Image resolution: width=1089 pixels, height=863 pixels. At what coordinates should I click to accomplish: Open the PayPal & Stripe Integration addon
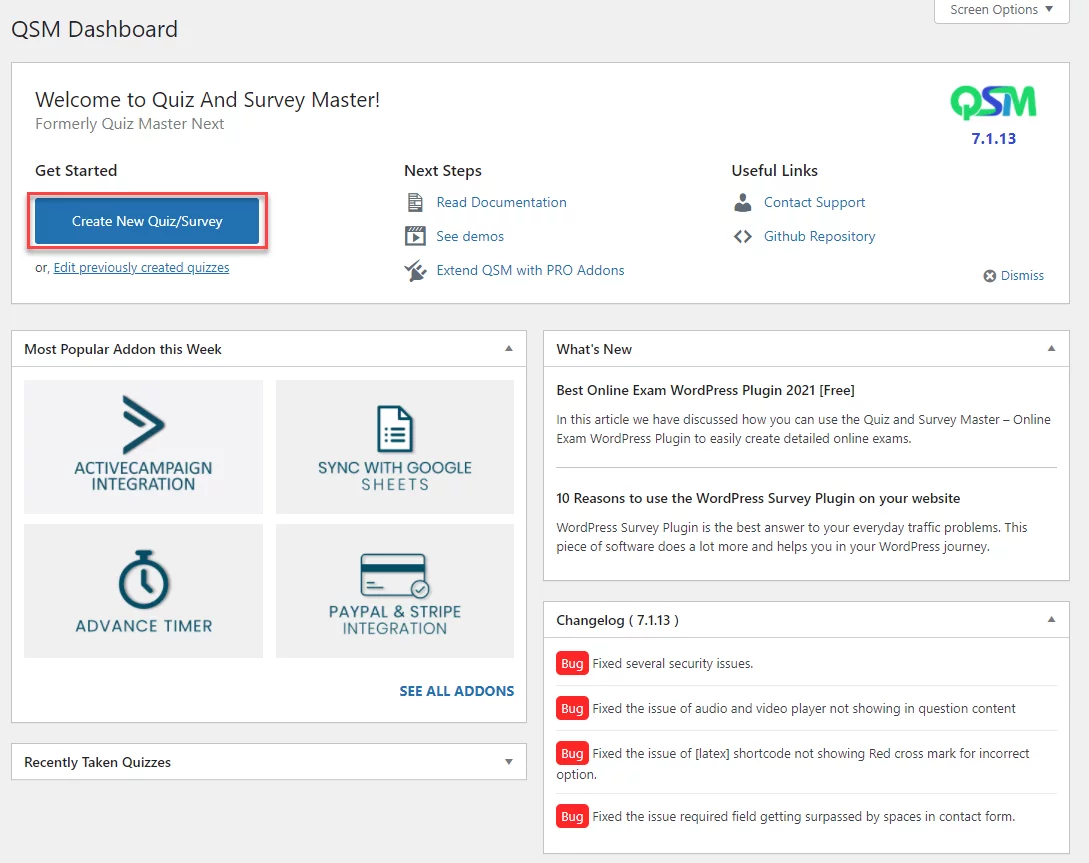pos(394,591)
